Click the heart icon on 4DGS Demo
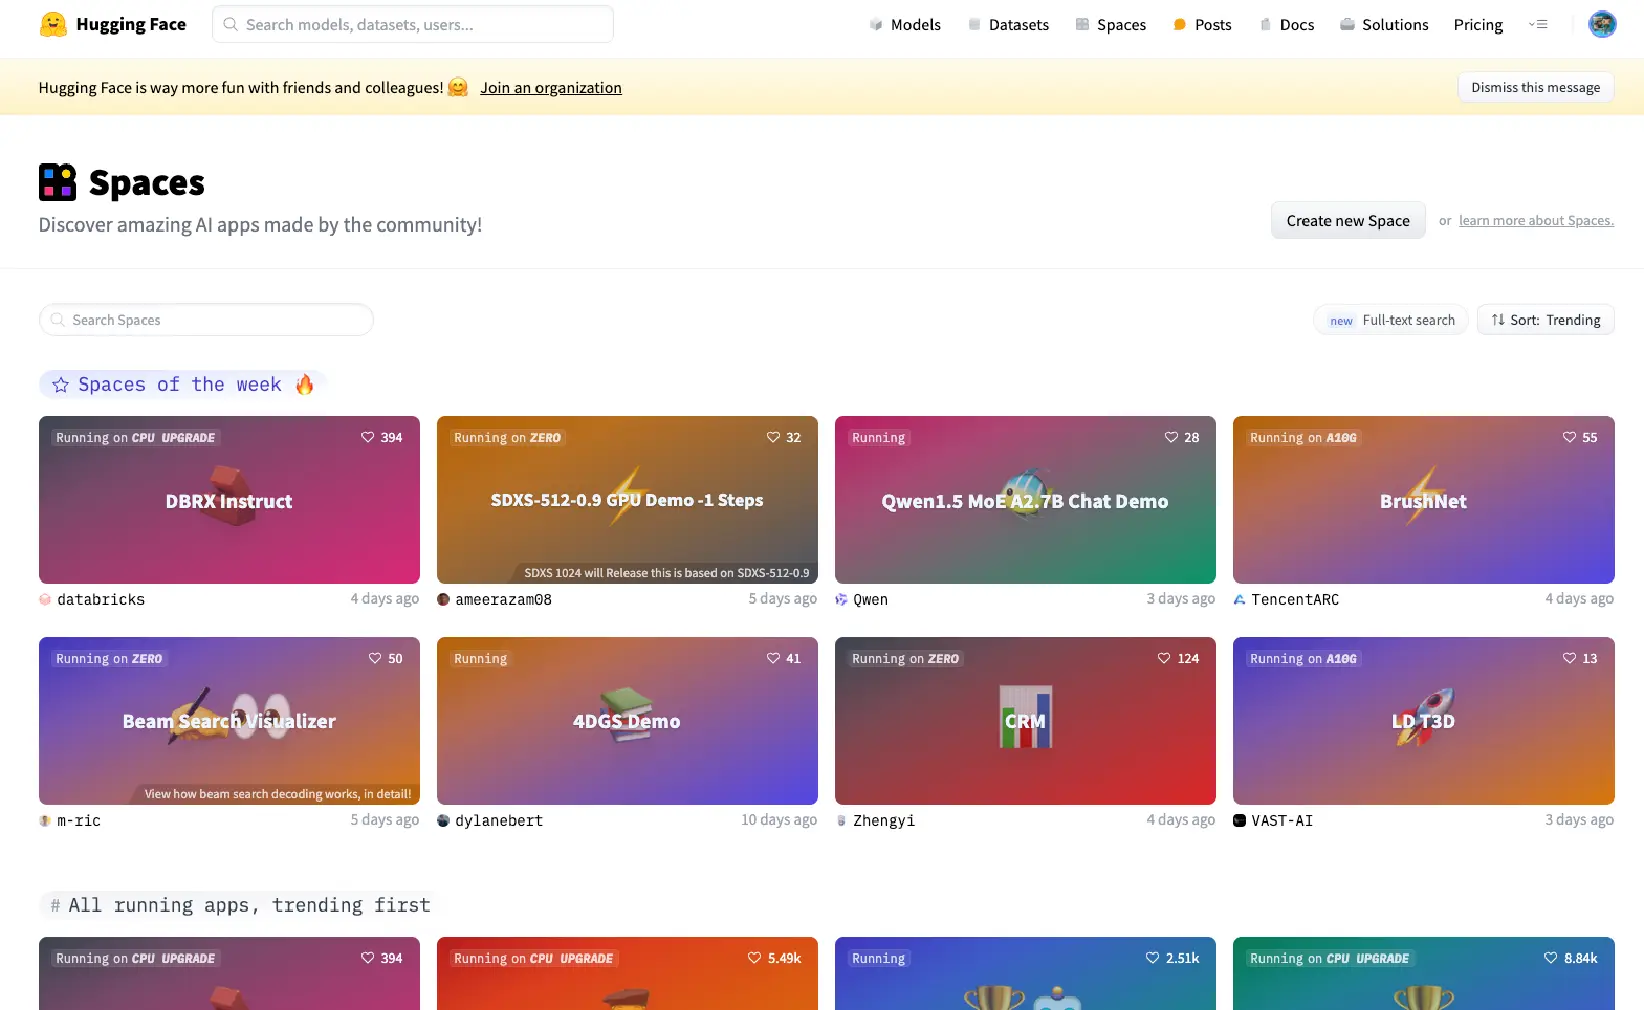 773,658
